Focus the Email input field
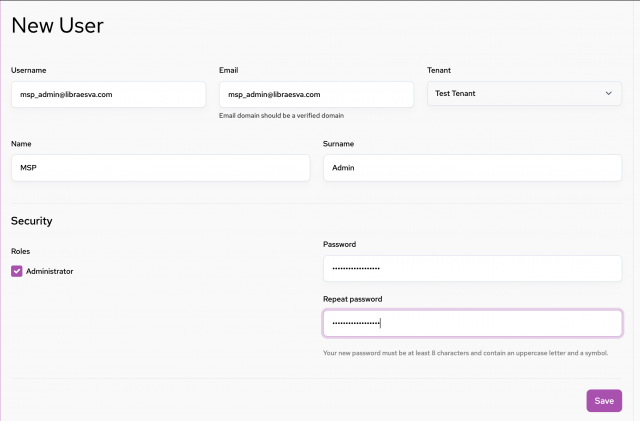Screen dimensions: 640x421 [316, 94]
